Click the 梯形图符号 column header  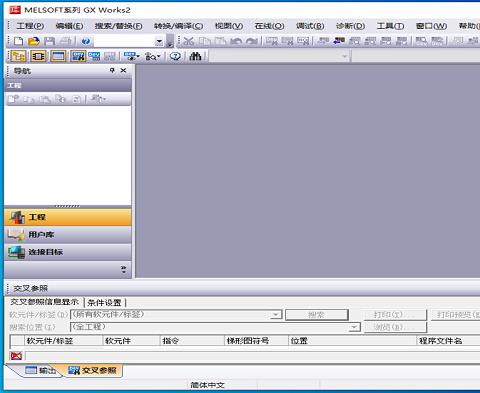[x=256, y=341]
